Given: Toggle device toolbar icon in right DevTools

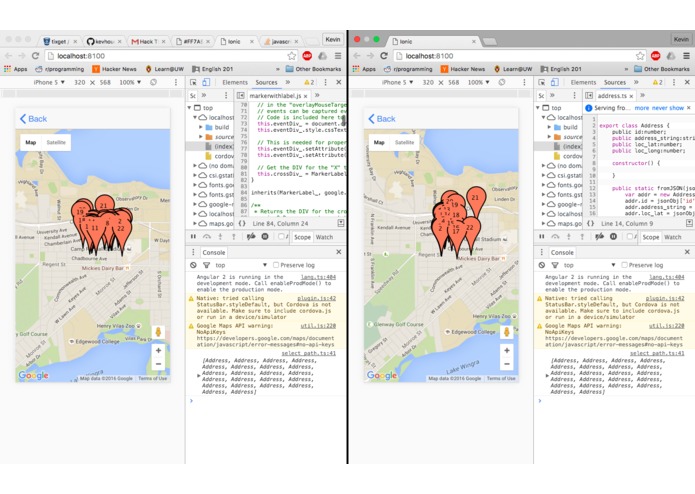Looking at the screenshot, I should tap(554, 82).
